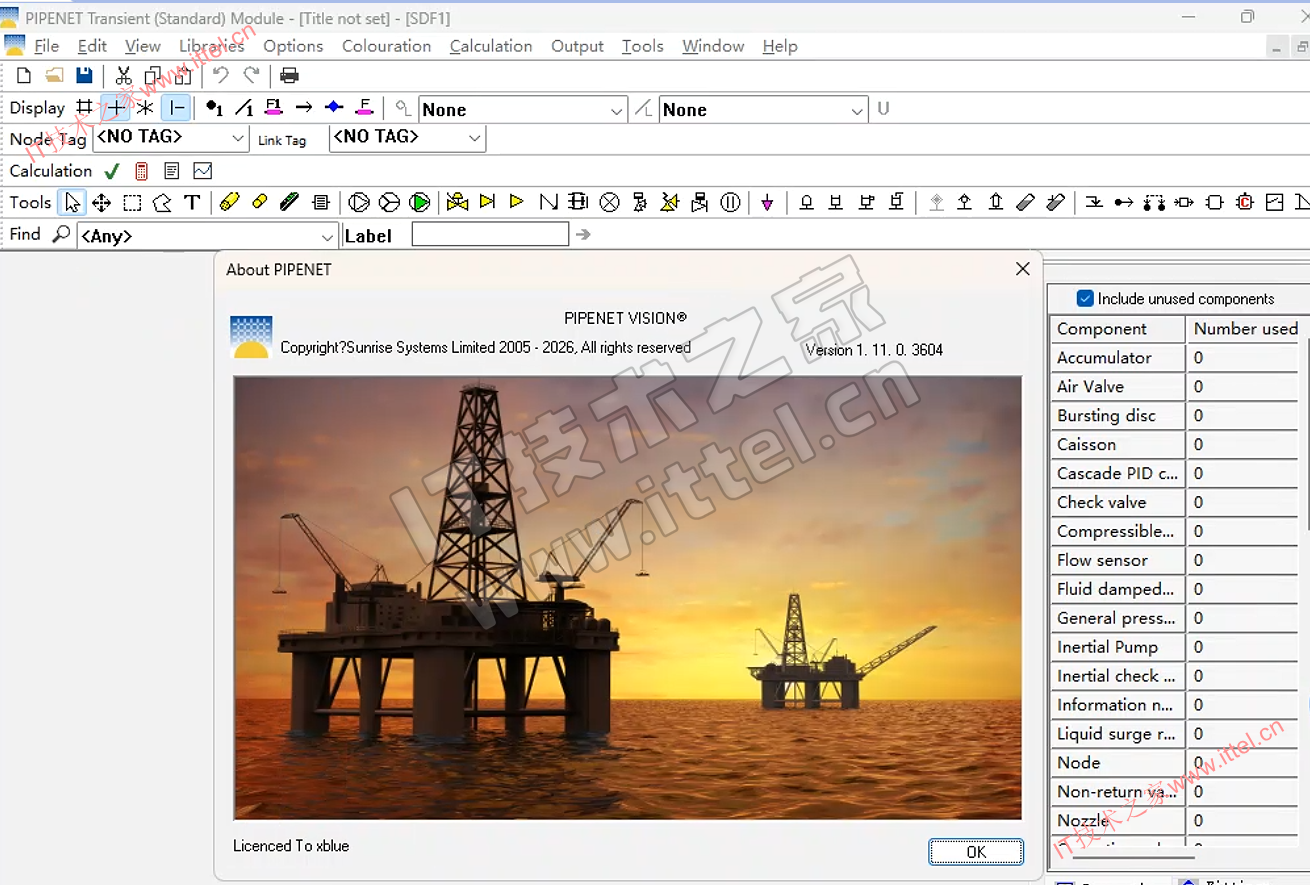Select the Text tool marked T
This screenshot has width=1310, height=885.
pos(192,203)
